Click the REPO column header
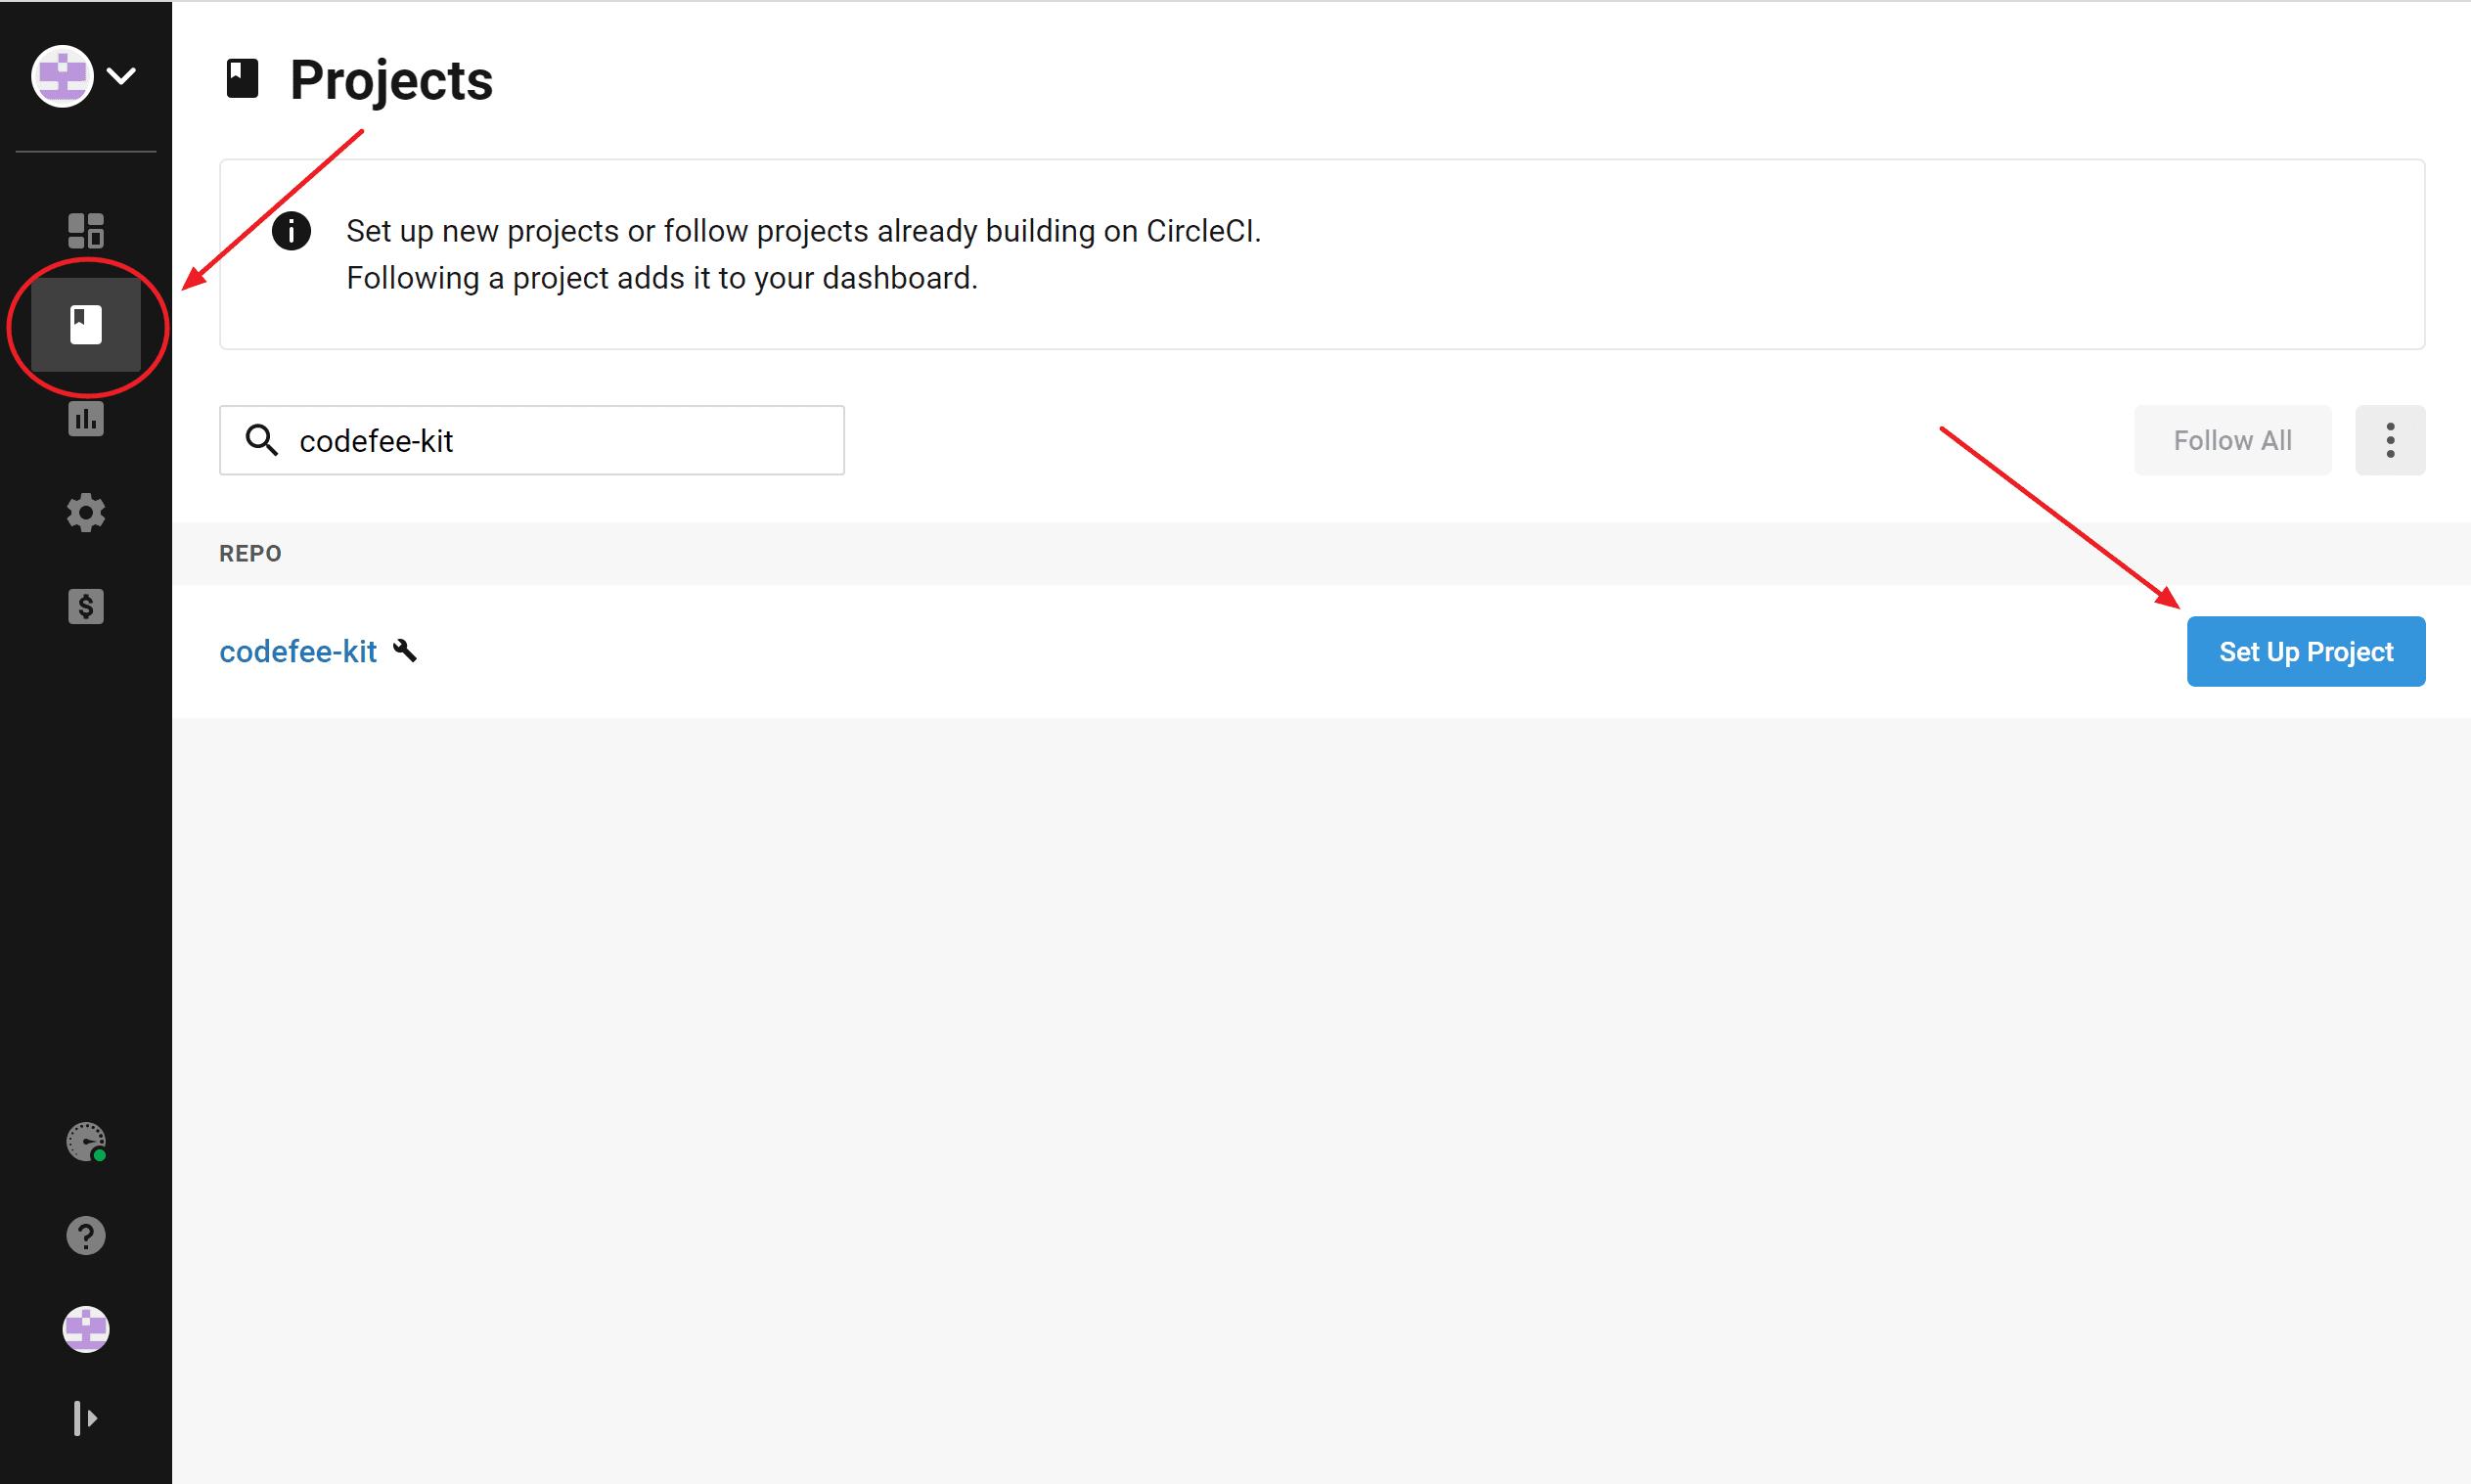The height and width of the screenshot is (1484, 2471). [250, 554]
